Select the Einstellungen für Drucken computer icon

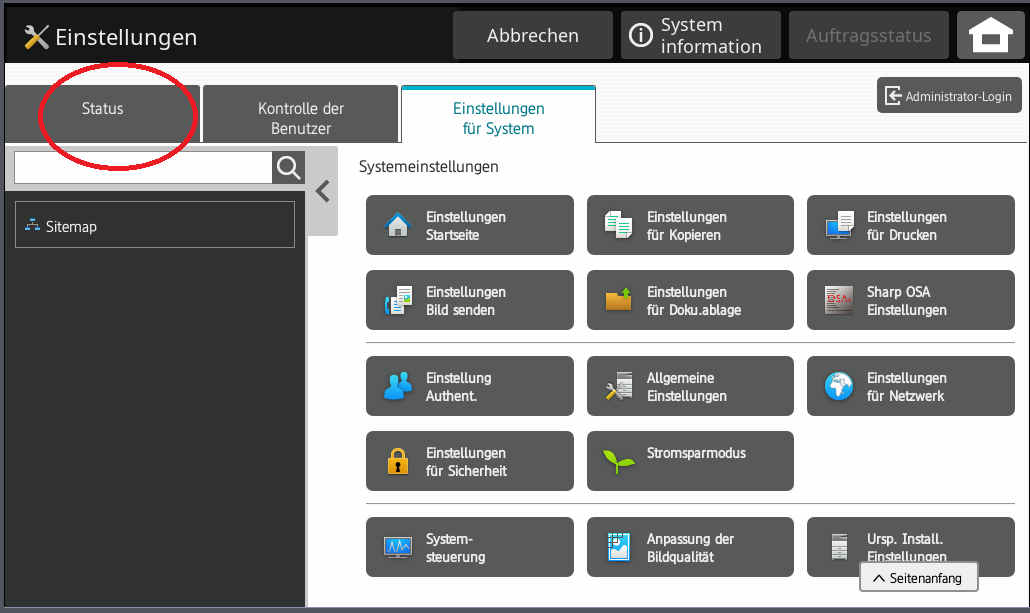tap(839, 226)
